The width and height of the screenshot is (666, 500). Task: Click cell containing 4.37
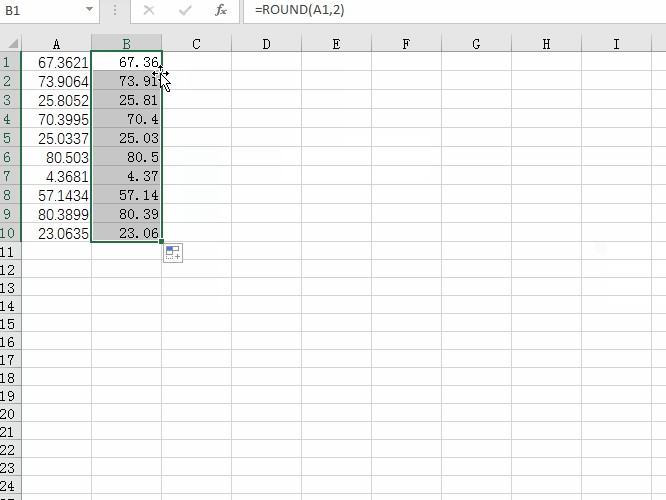pos(126,176)
